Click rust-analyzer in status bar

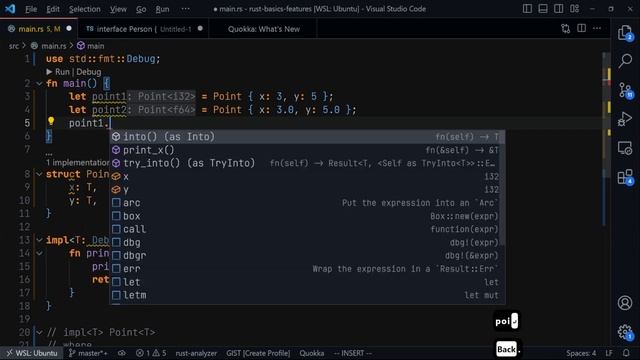coord(196,353)
